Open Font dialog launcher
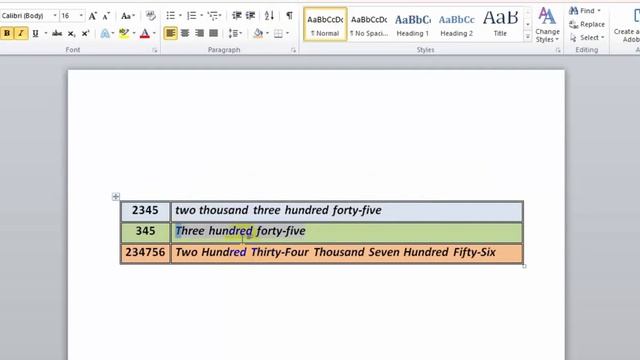Viewport: 640px width, 360px height. pos(155,50)
